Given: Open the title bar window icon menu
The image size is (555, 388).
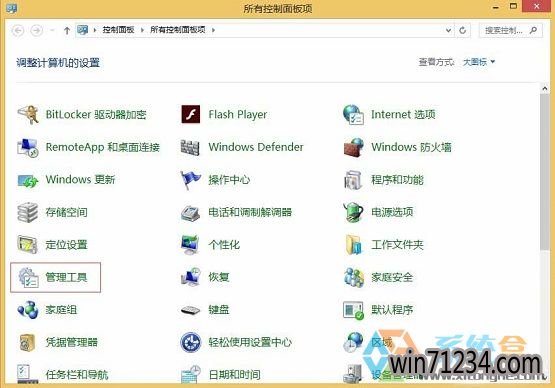Looking at the screenshot, I should [x=11, y=7].
